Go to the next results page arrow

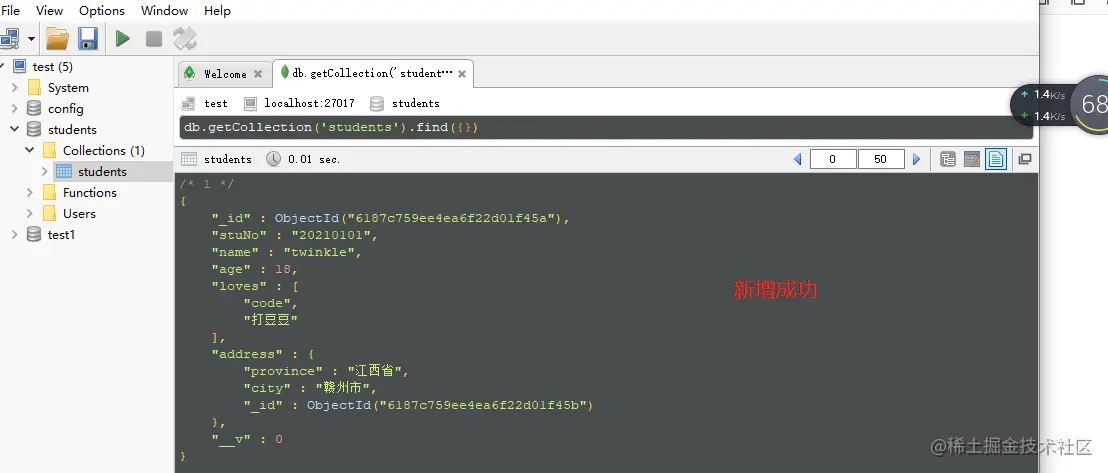click(x=917, y=159)
